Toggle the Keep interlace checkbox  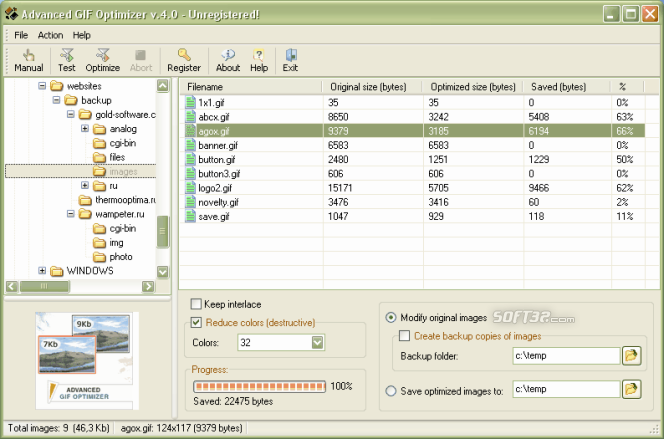tap(196, 304)
